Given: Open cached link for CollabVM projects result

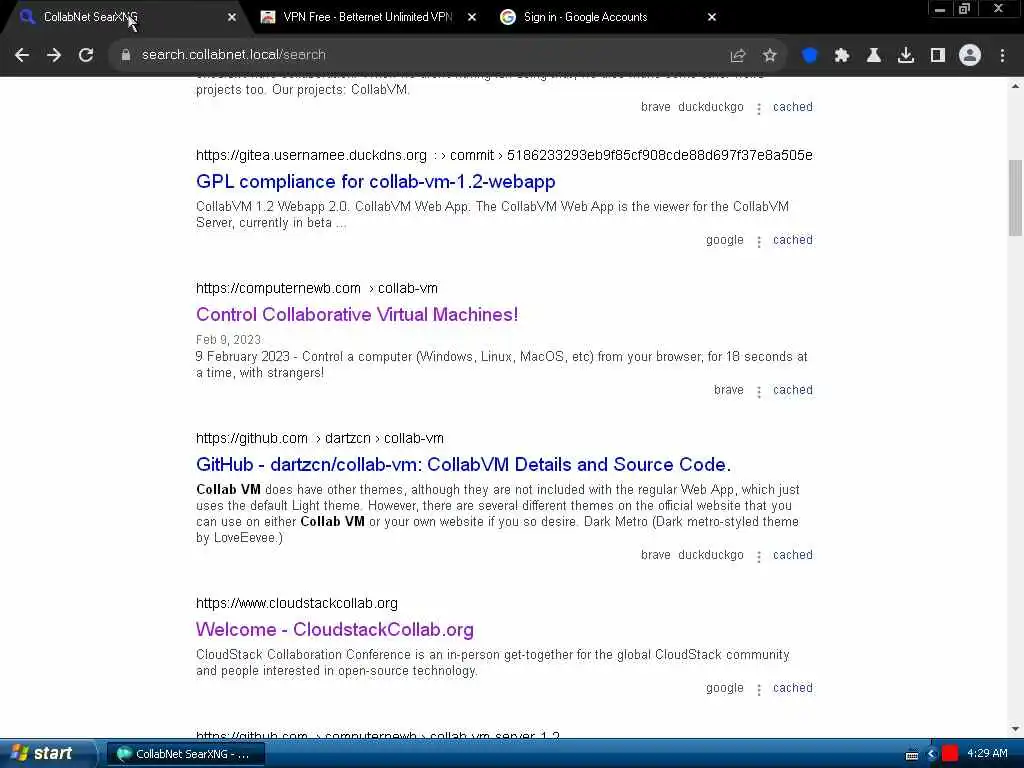Looking at the screenshot, I should [793, 107].
